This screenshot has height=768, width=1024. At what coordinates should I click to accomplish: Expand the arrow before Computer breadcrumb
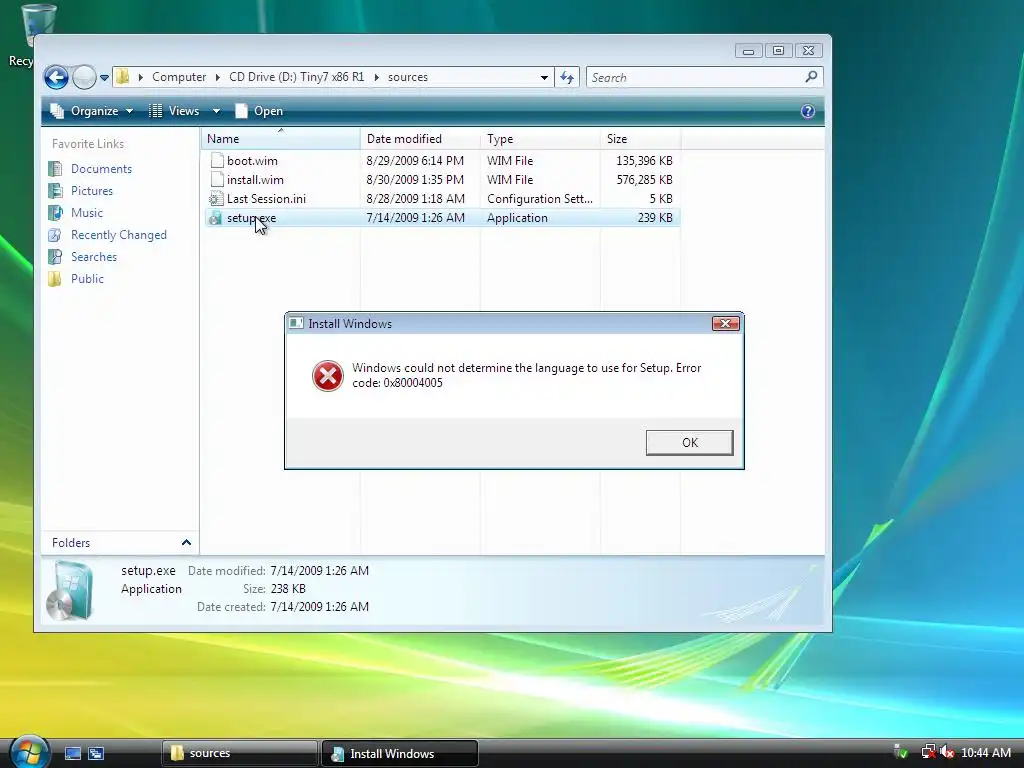coord(140,77)
